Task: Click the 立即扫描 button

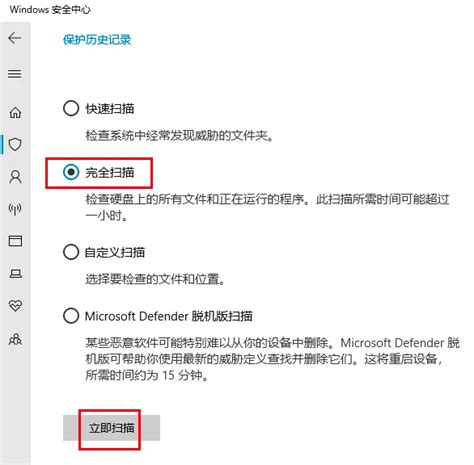Action: click(x=111, y=428)
